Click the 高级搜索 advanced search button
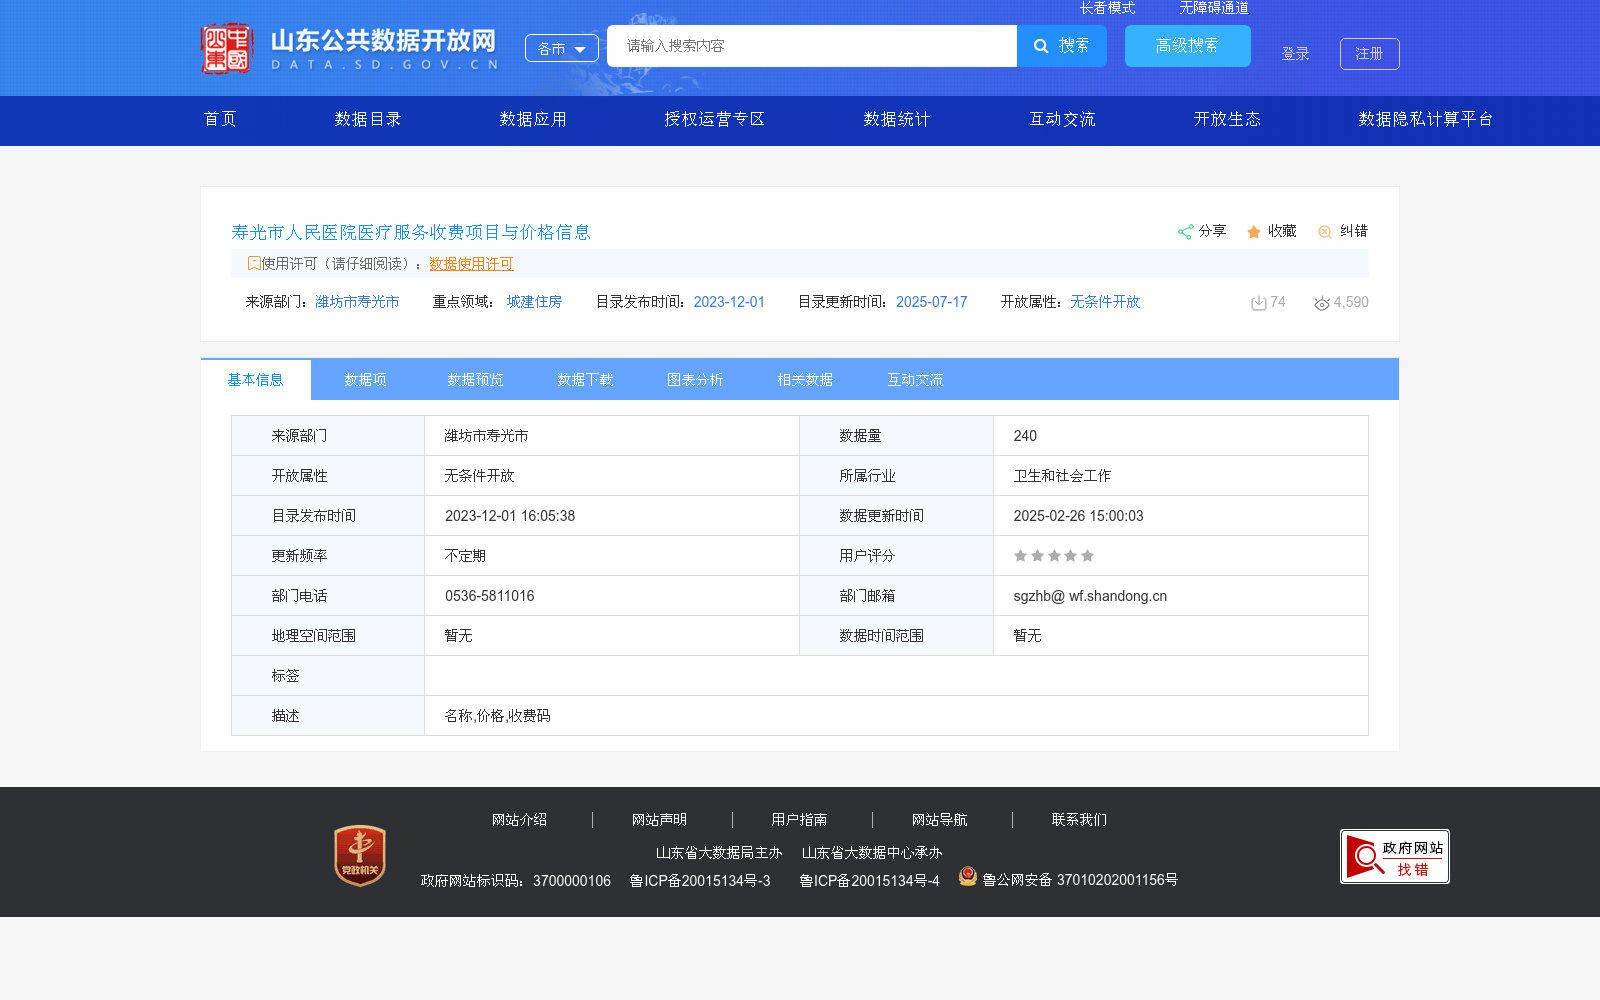 1187,46
